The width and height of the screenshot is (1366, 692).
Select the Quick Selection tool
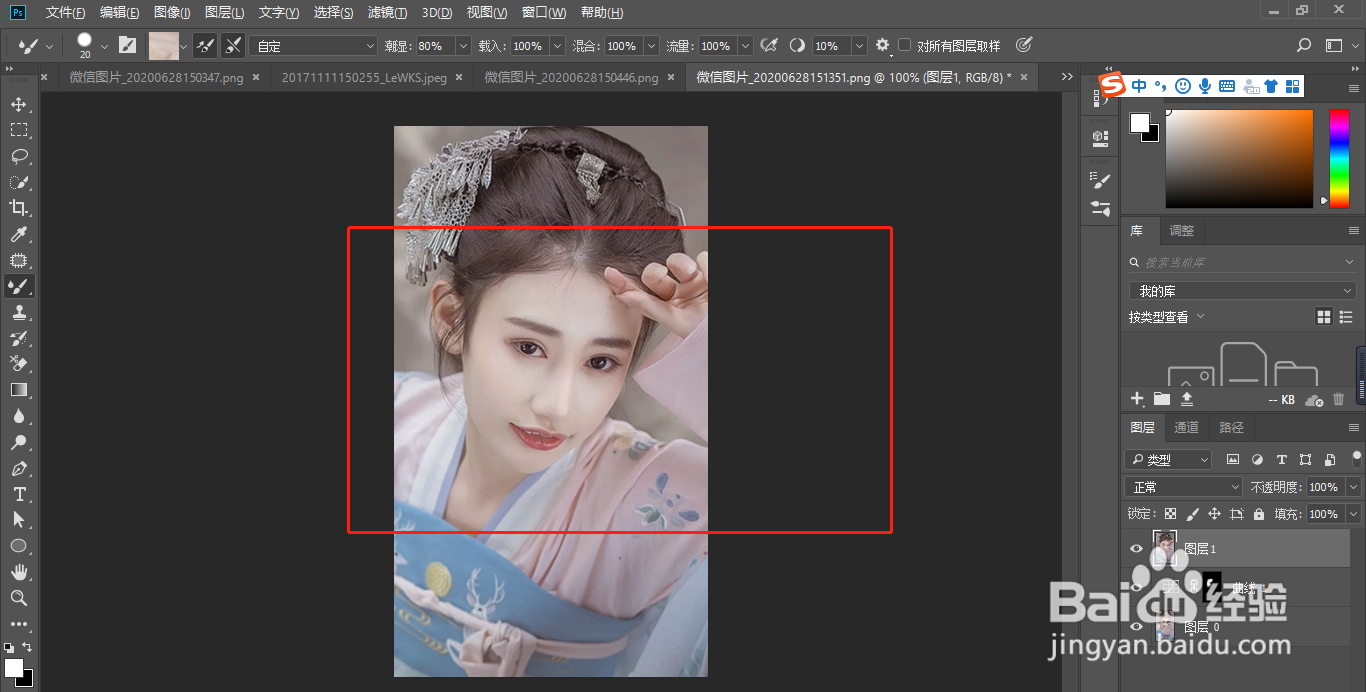[18, 182]
